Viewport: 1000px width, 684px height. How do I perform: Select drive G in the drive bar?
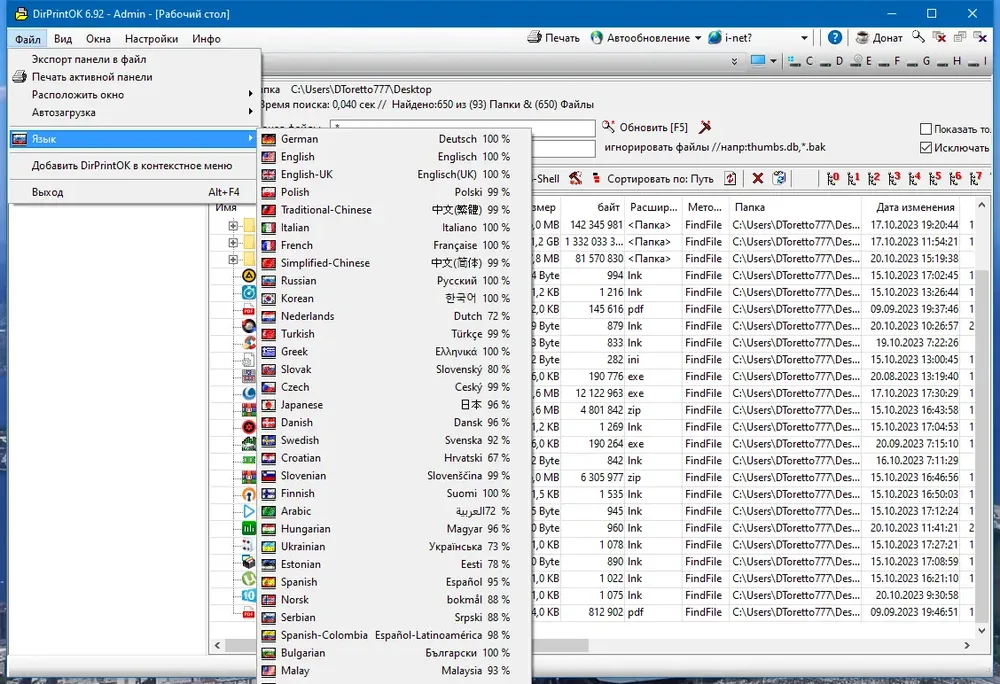pos(918,61)
